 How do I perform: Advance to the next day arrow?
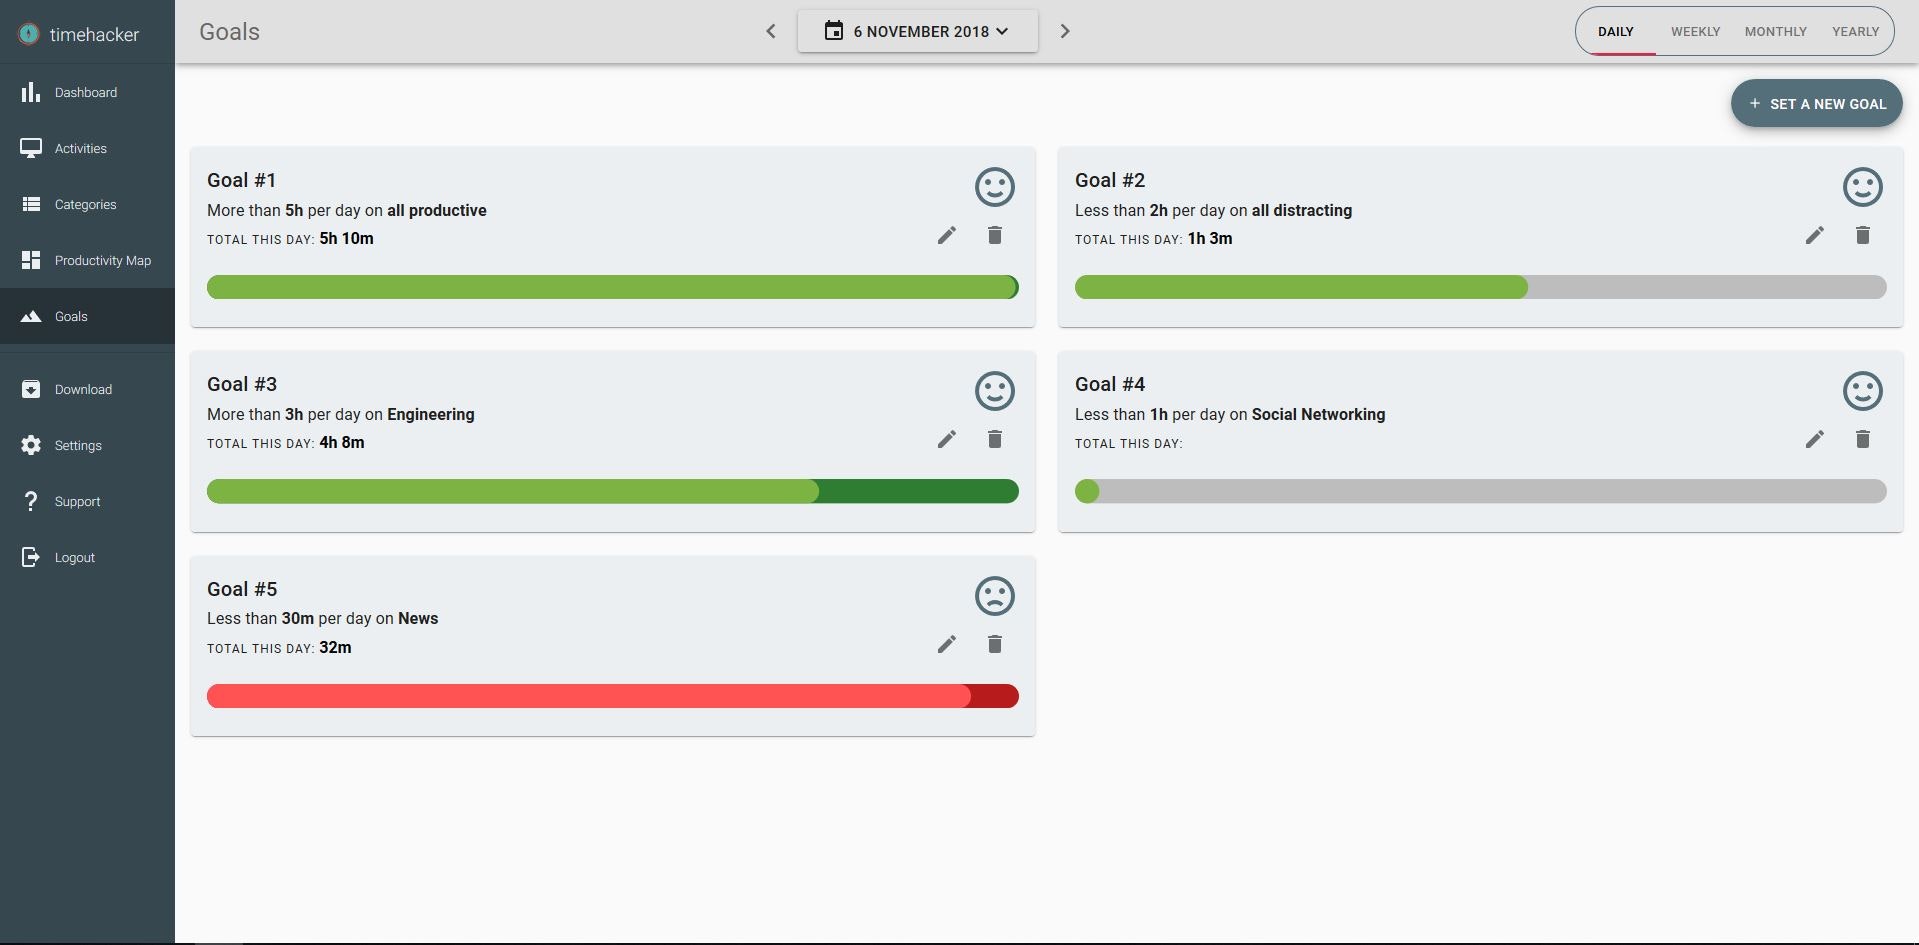click(1065, 31)
